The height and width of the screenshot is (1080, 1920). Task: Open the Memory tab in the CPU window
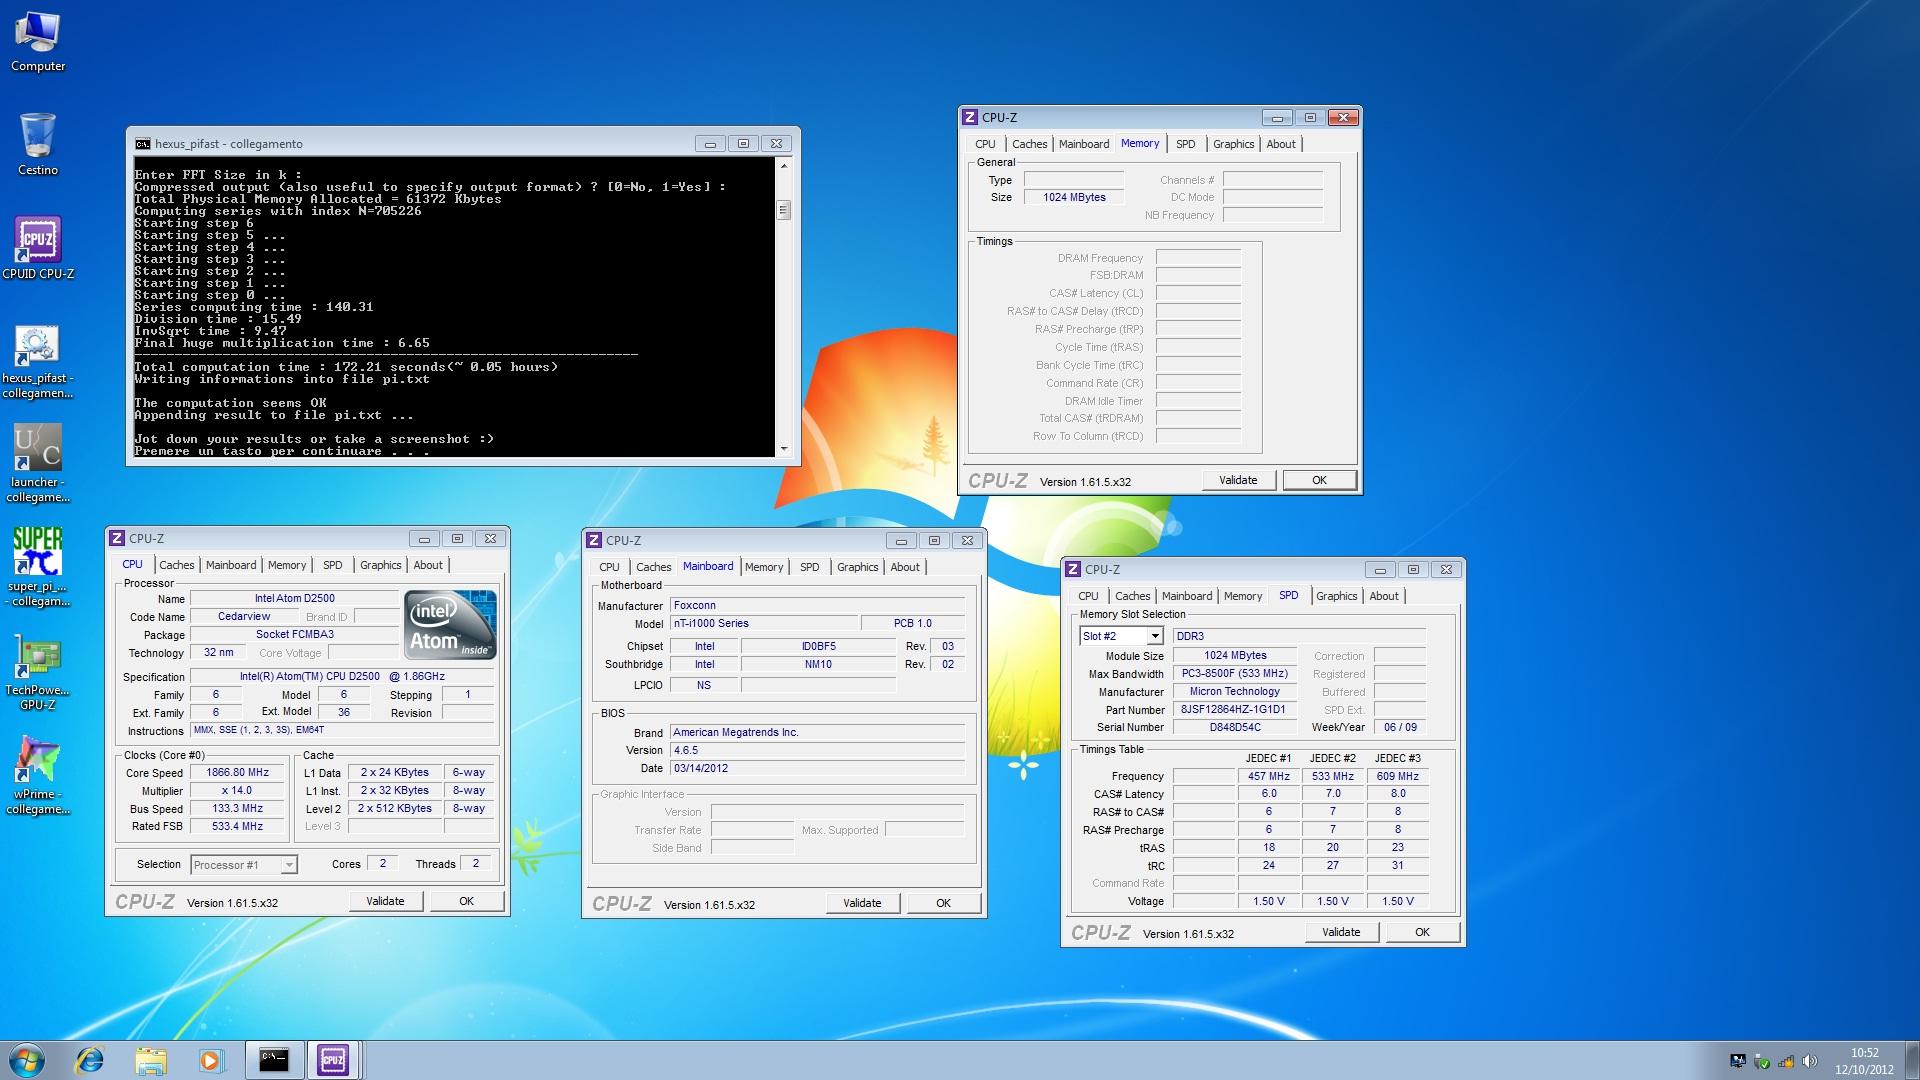click(287, 566)
